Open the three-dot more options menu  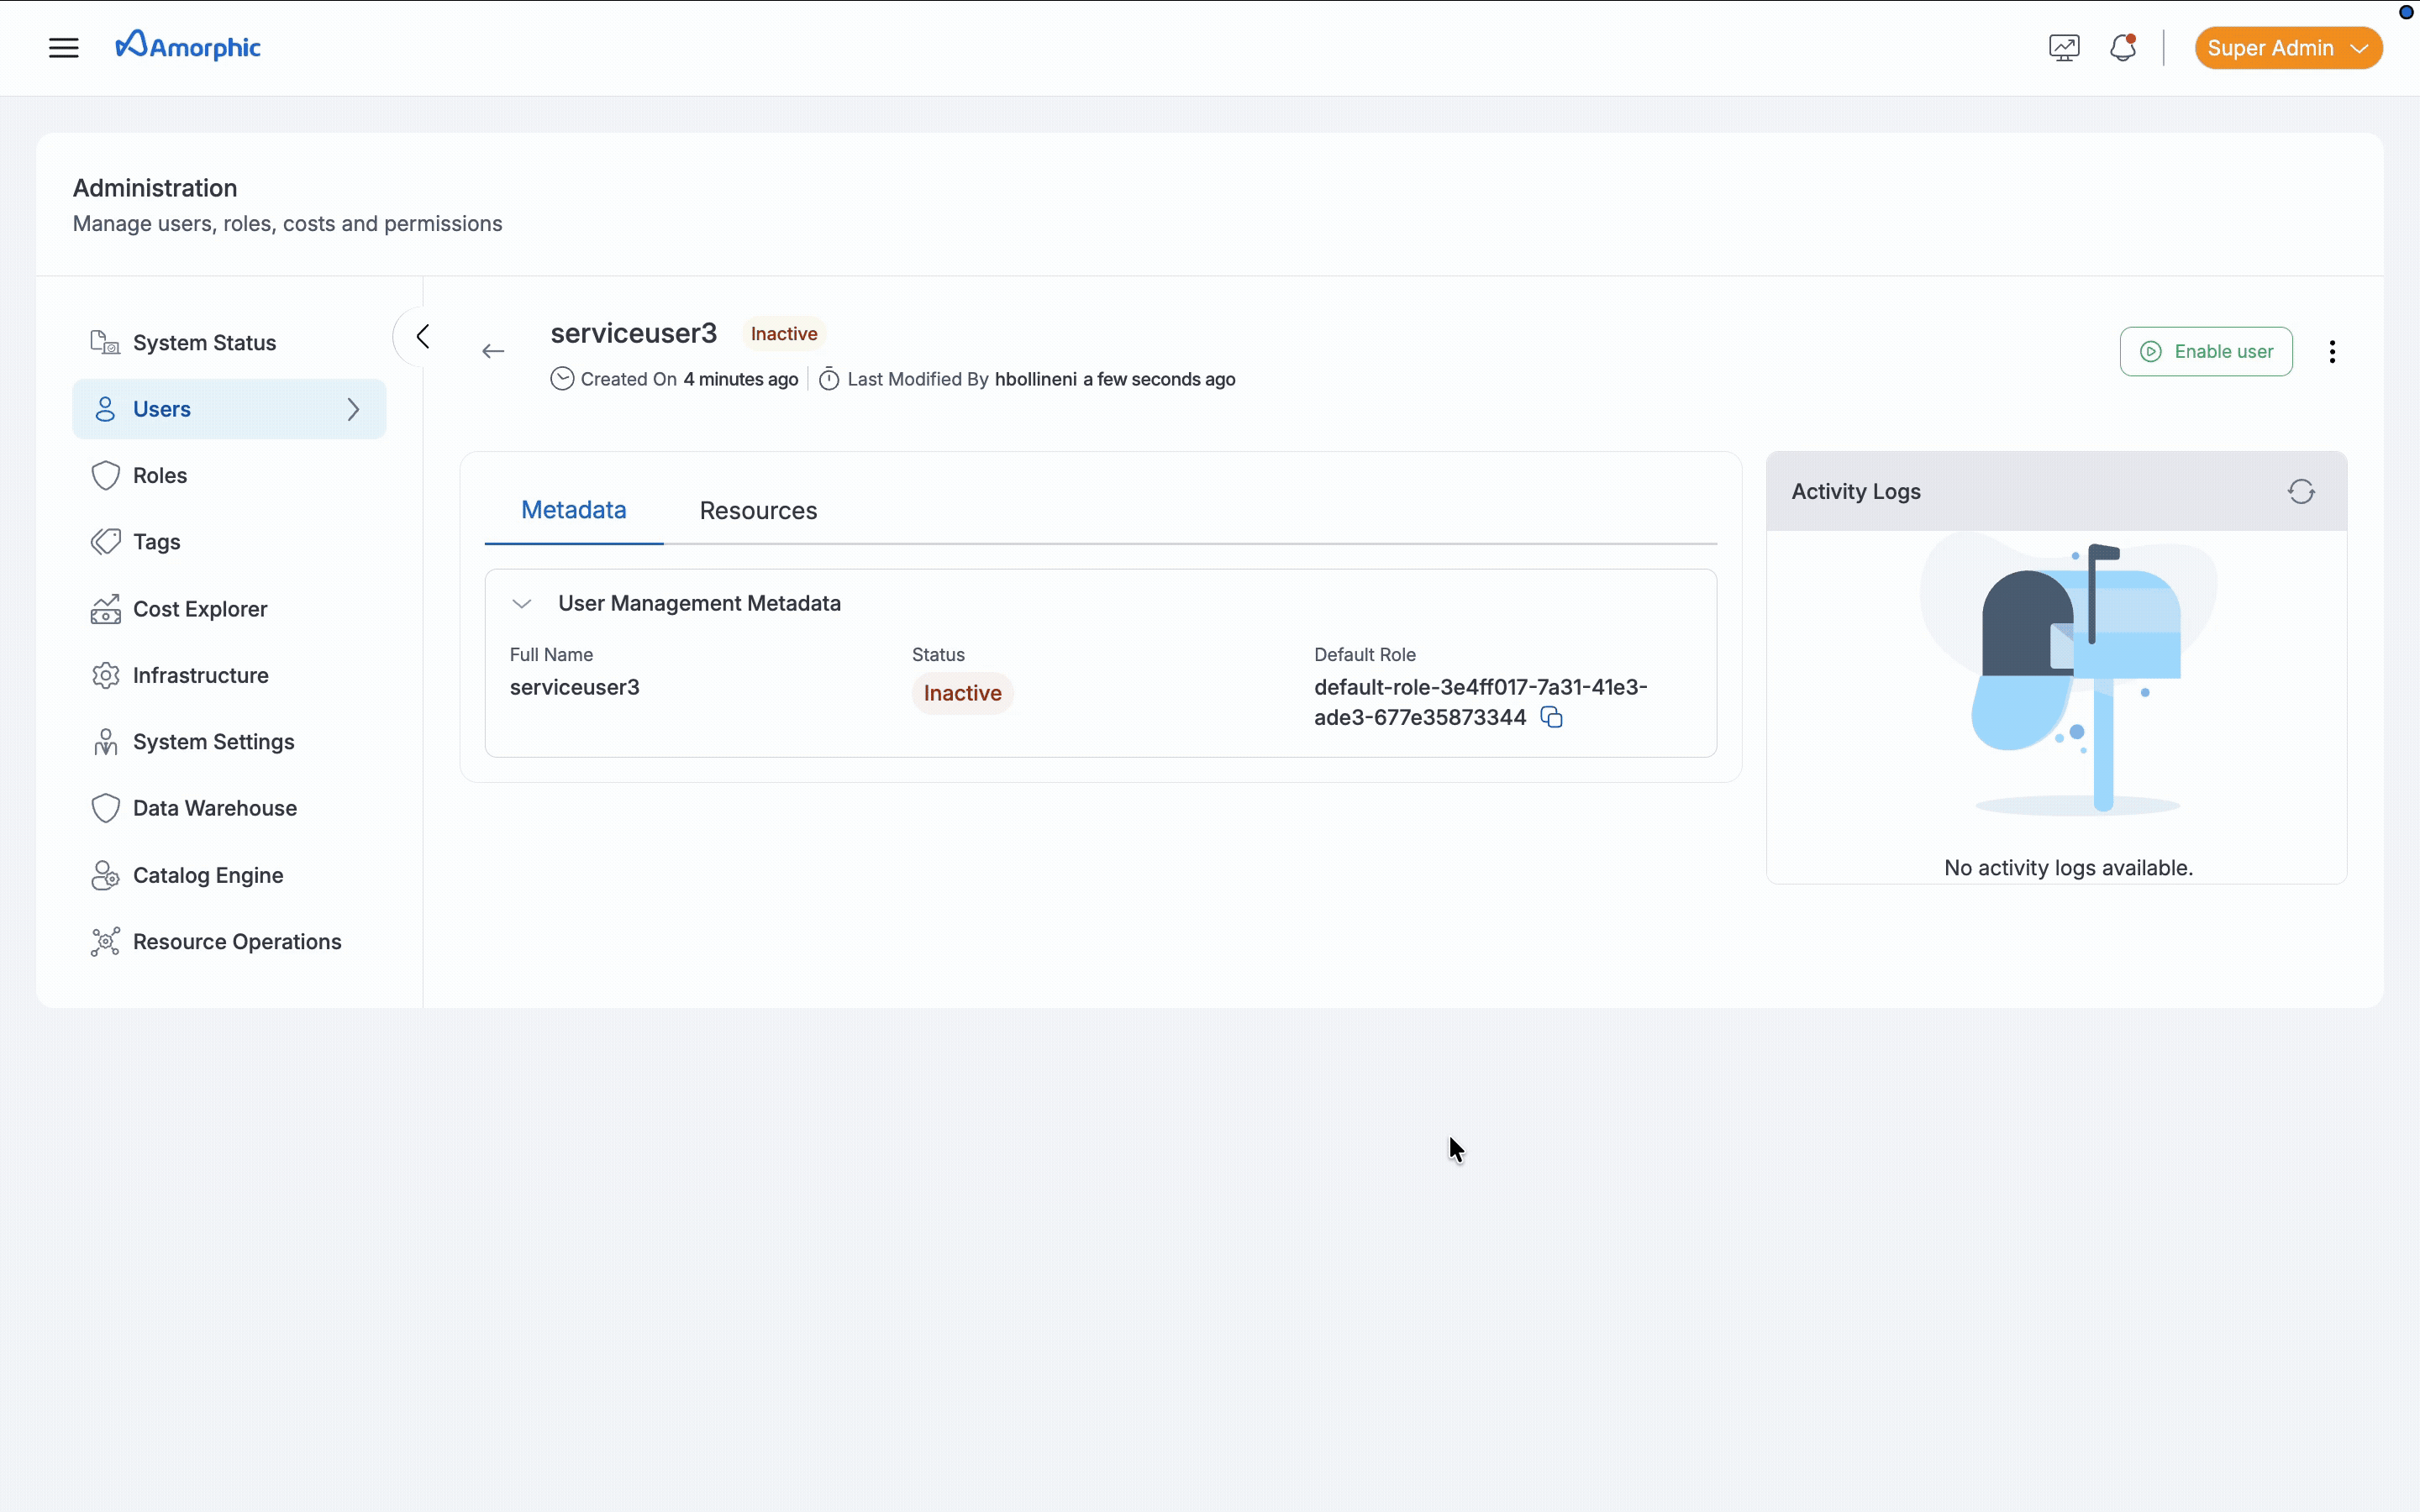[x=2332, y=352]
